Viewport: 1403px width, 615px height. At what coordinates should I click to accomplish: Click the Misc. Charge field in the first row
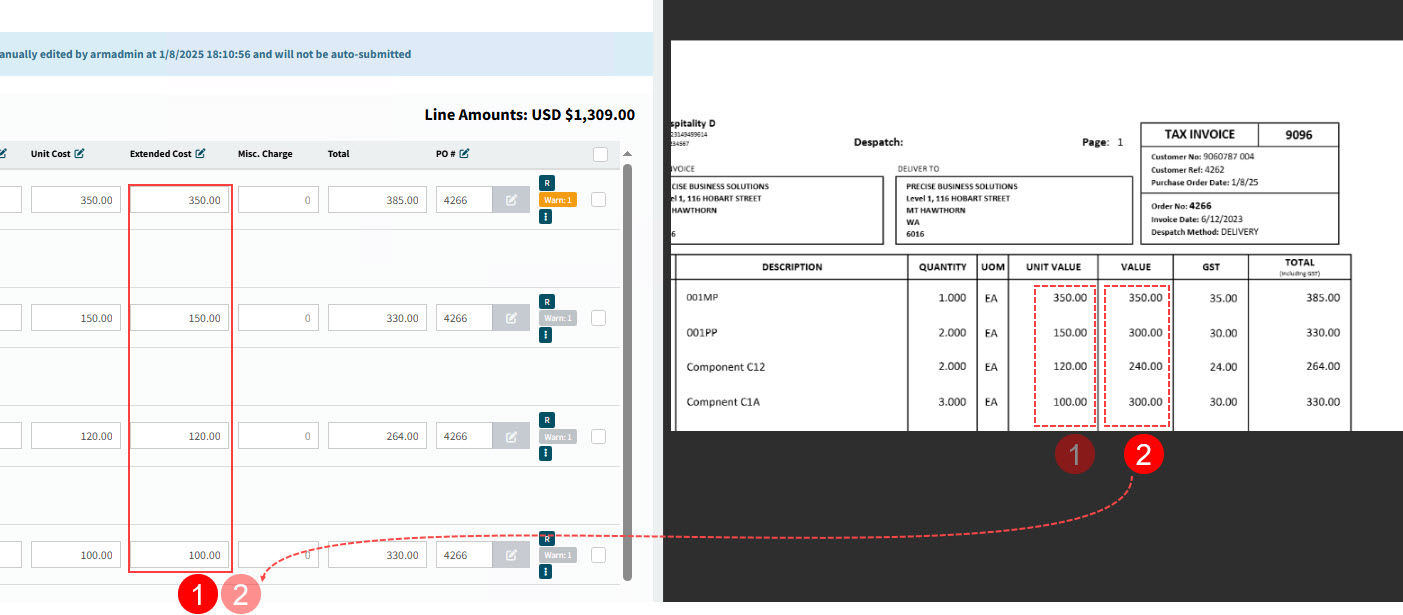[278, 200]
